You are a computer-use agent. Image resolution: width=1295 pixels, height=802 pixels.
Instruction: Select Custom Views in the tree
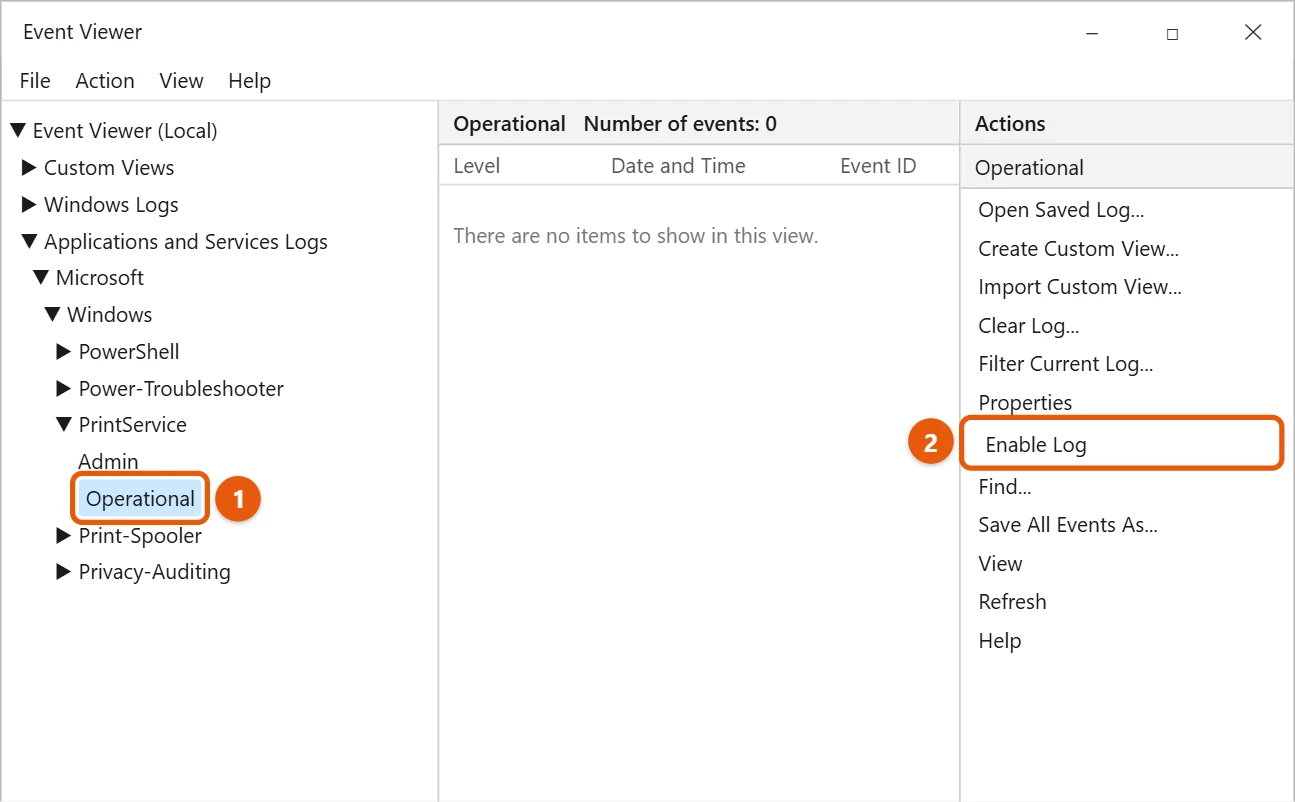tap(109, 168)
